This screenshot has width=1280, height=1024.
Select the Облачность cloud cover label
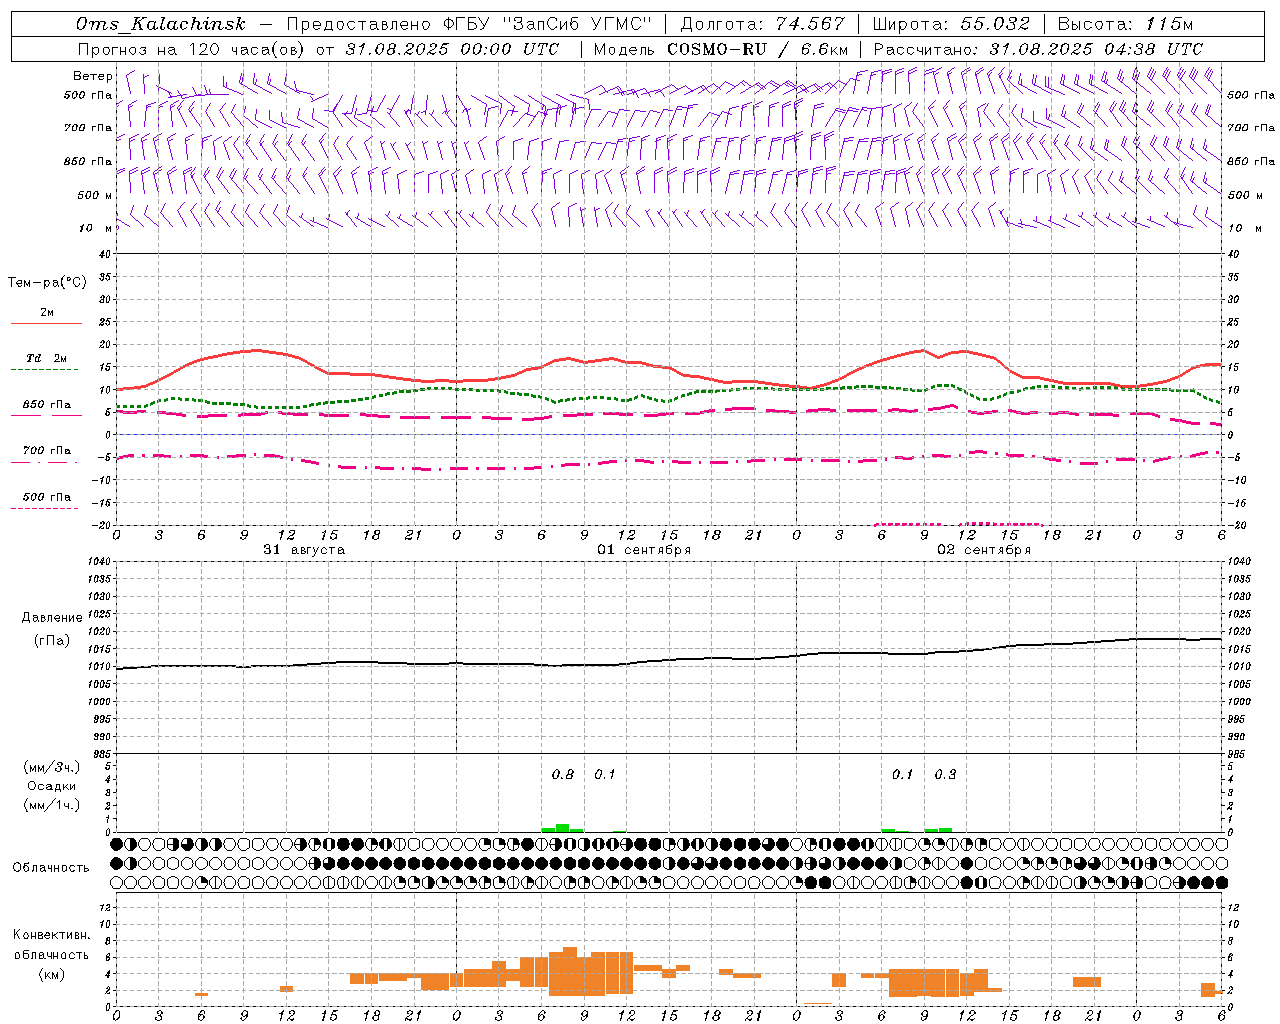click(51, 868)
